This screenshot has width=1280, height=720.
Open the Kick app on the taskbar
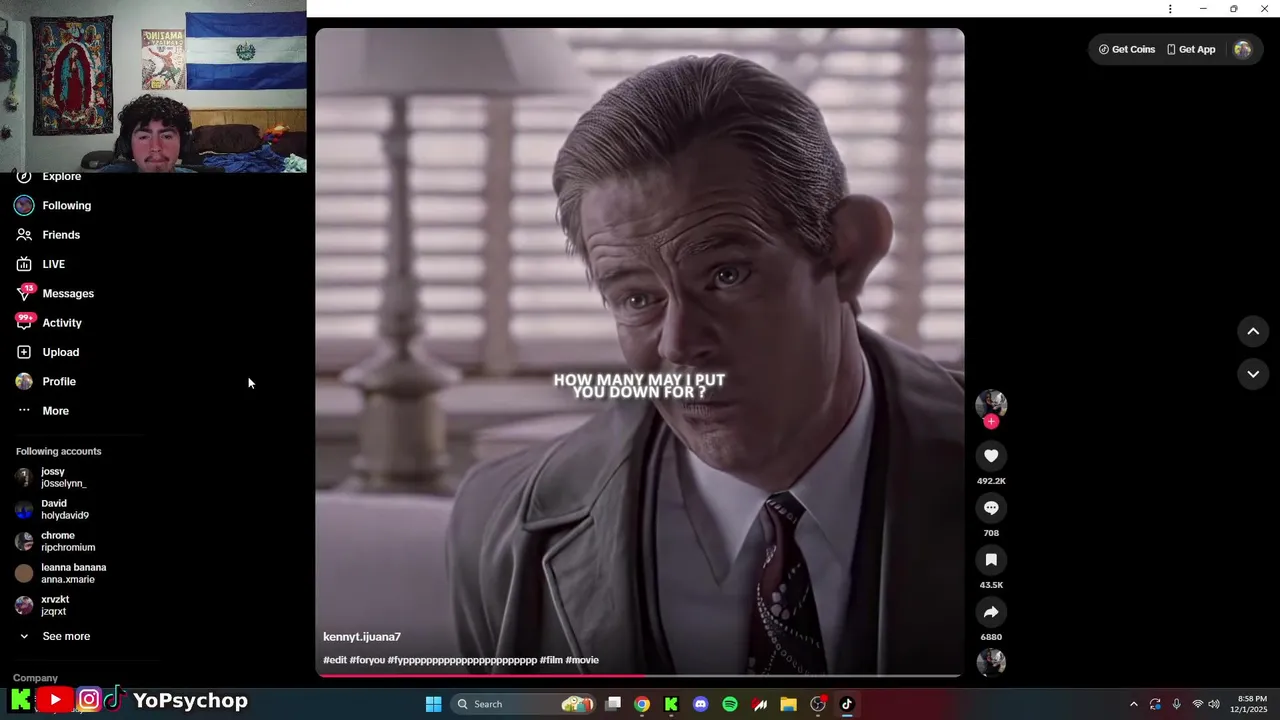671,704
